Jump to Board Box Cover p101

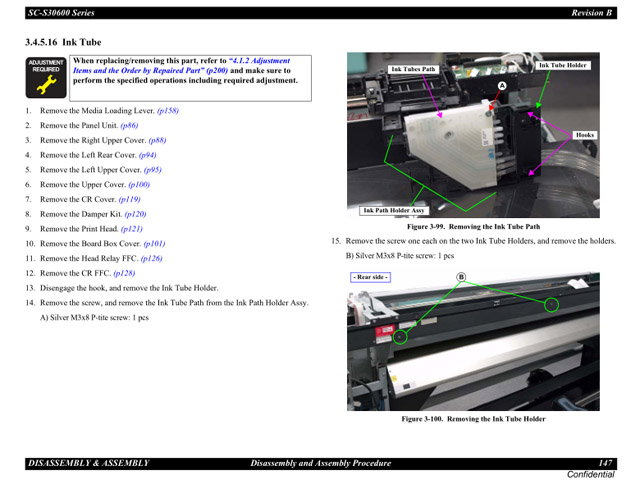click(x=154, y=244)
